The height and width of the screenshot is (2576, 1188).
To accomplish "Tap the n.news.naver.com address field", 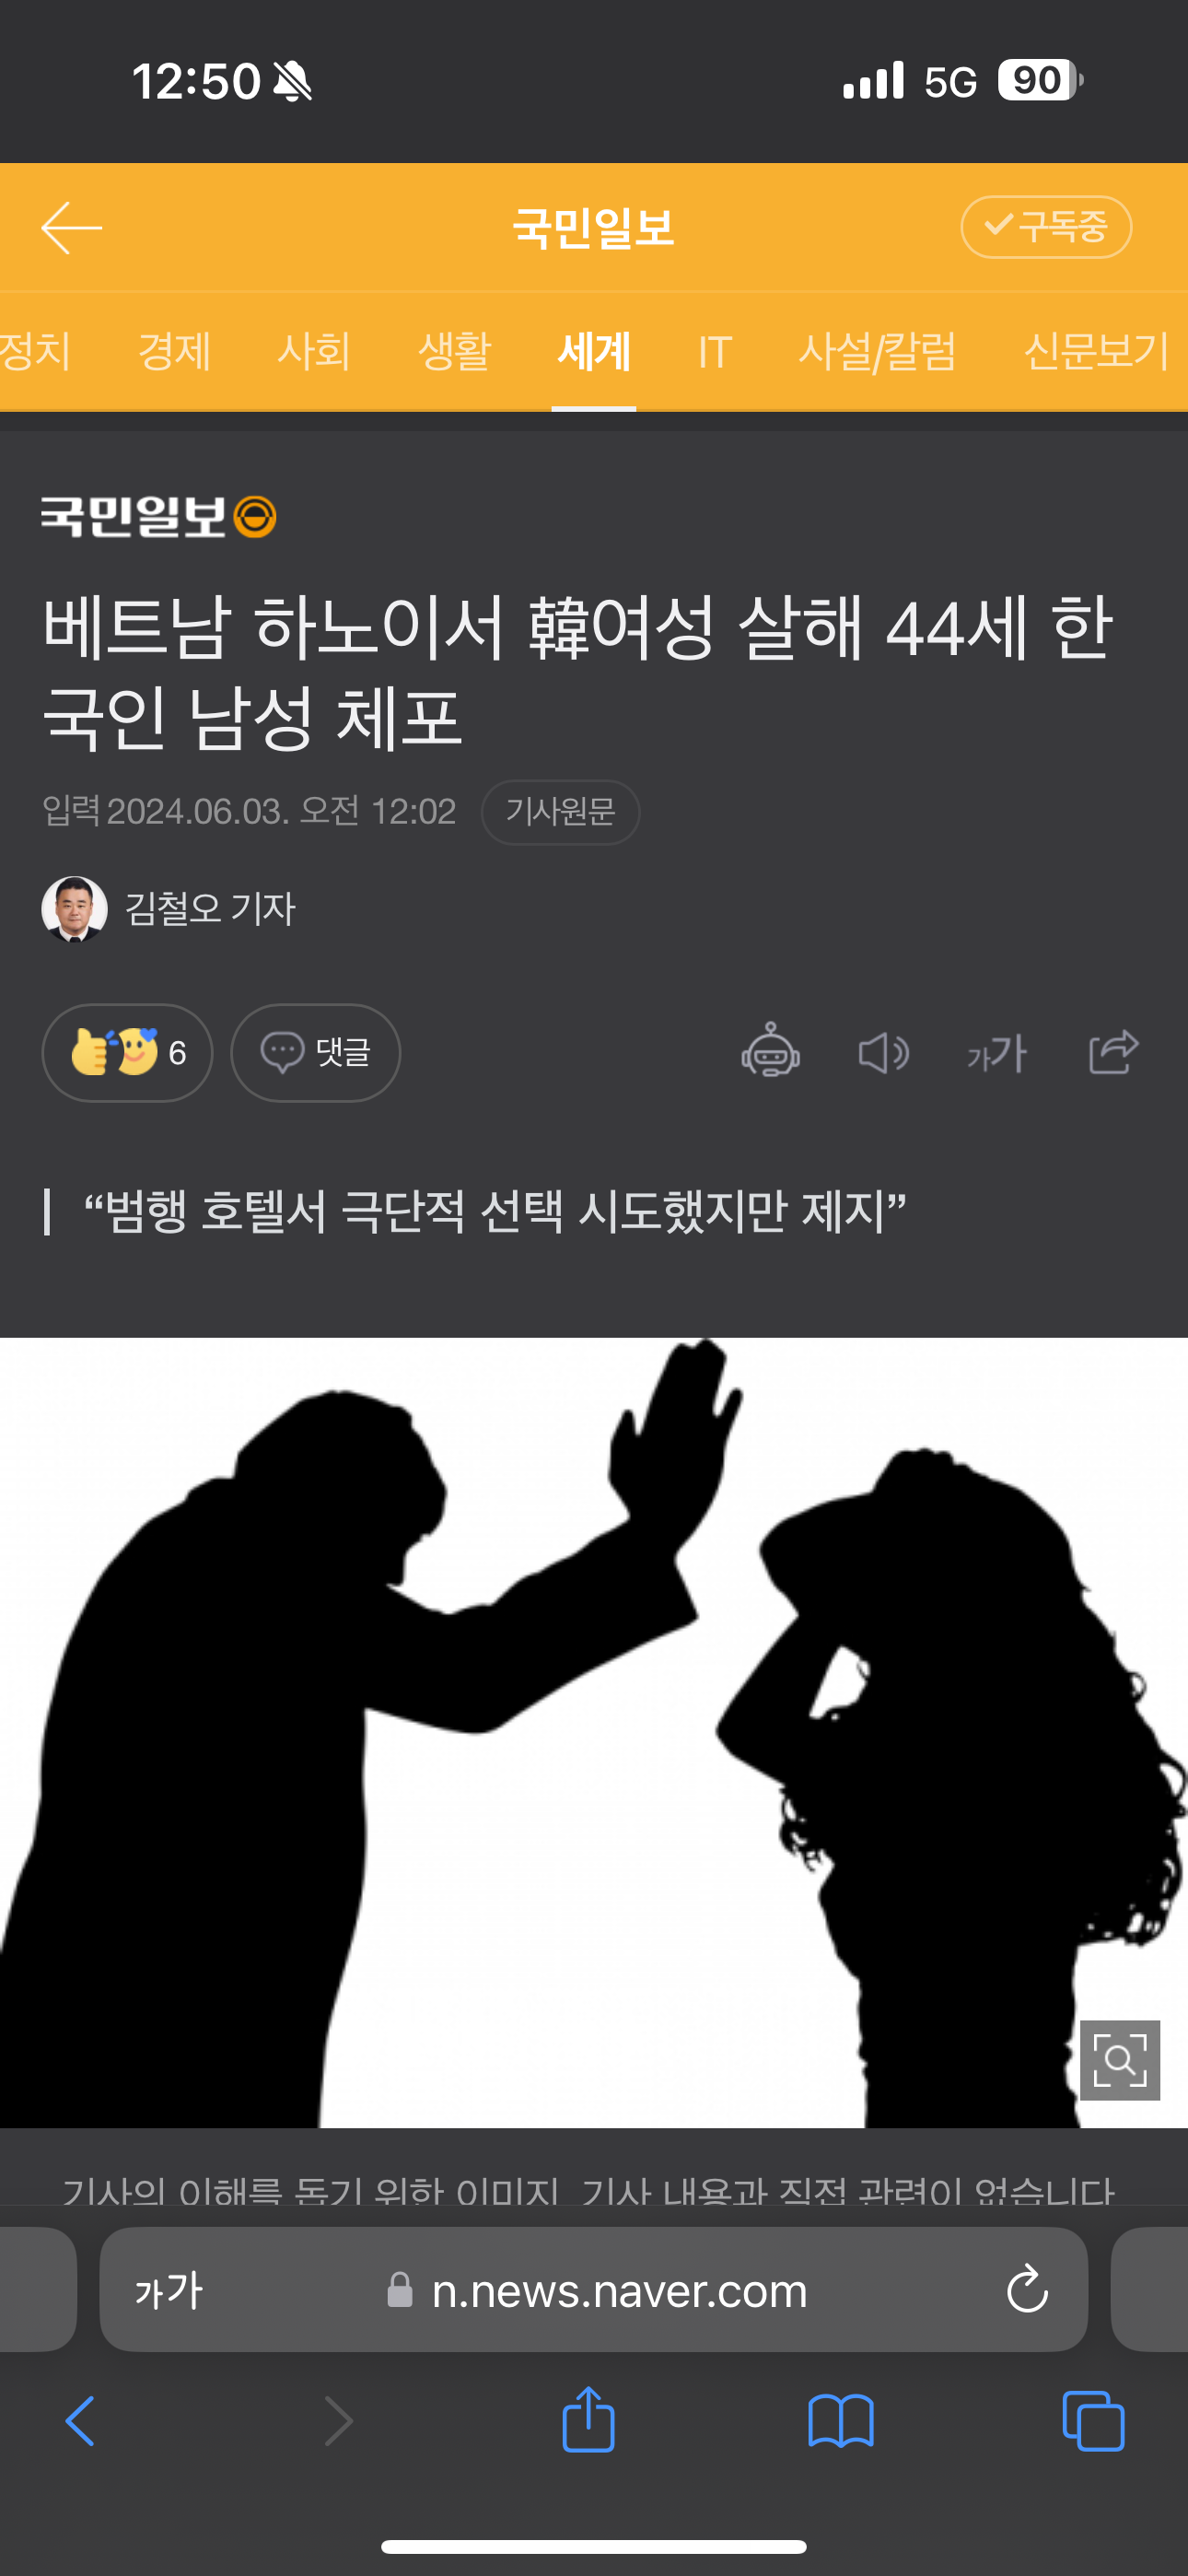I will point(593,2289).
